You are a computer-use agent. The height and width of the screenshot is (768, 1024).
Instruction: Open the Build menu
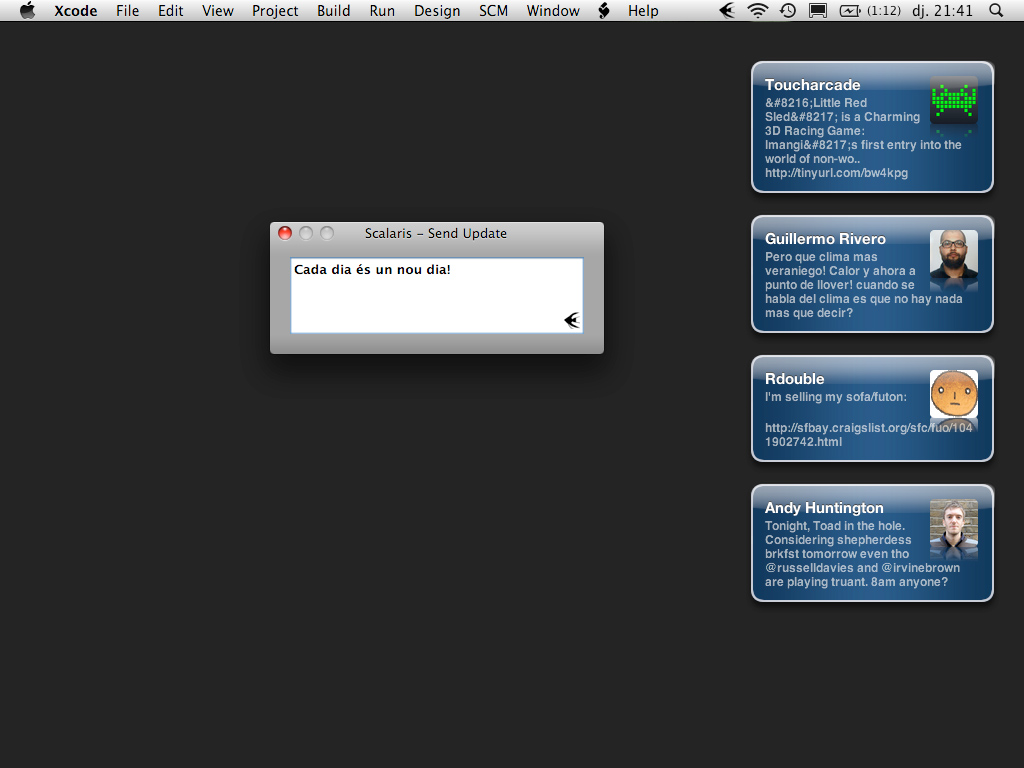[334, 11]
